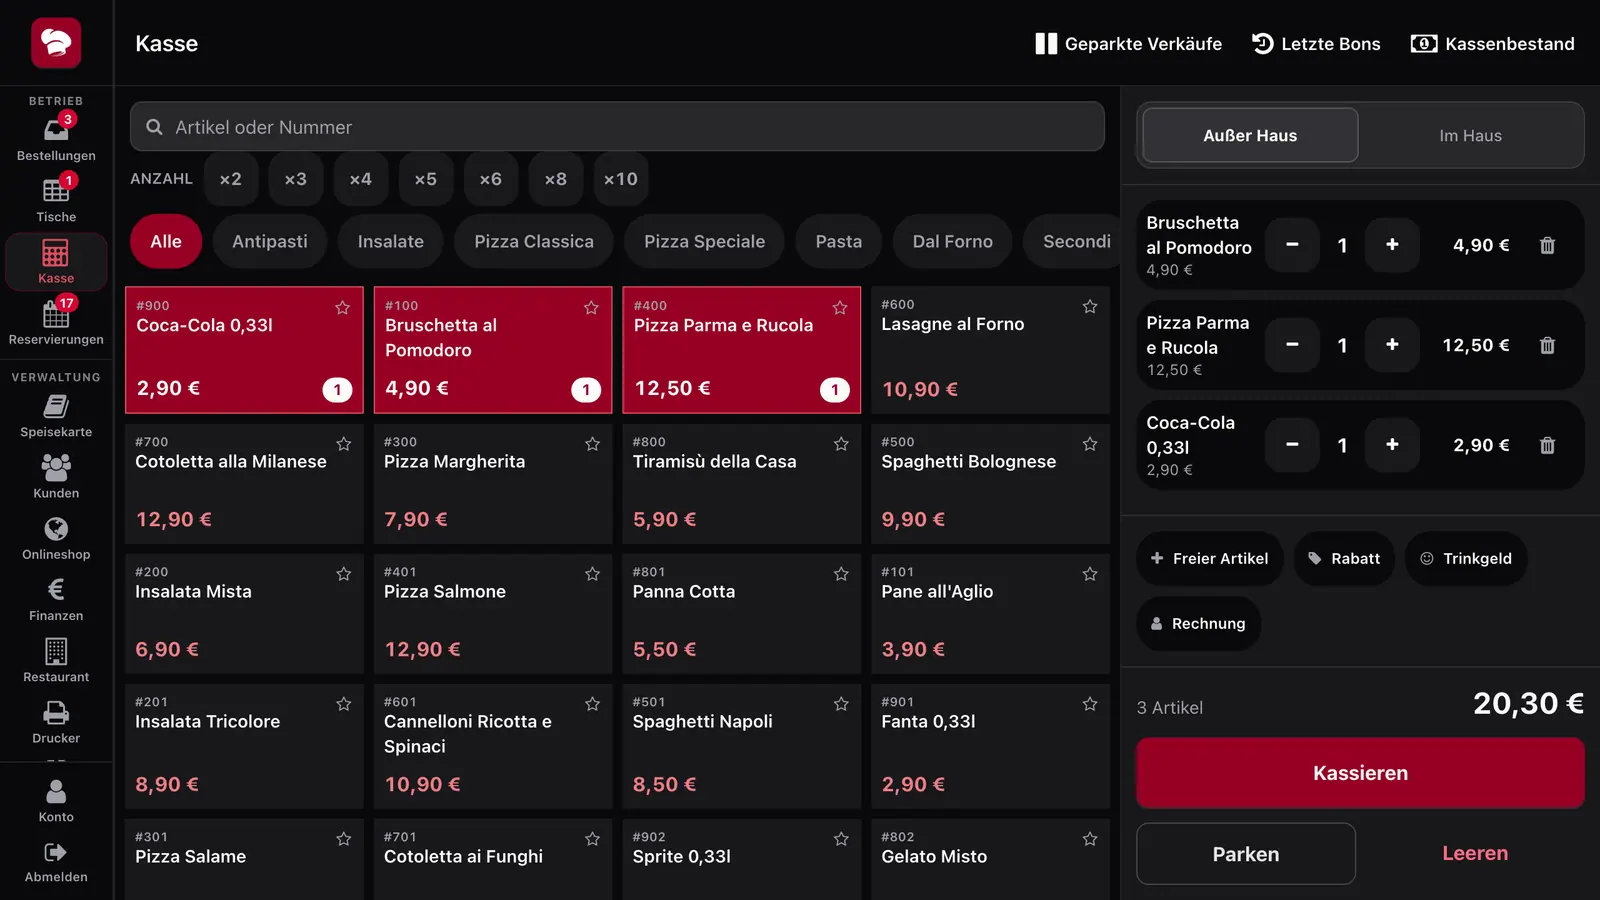Open Finanzen with the euro icon

[56, 600]
